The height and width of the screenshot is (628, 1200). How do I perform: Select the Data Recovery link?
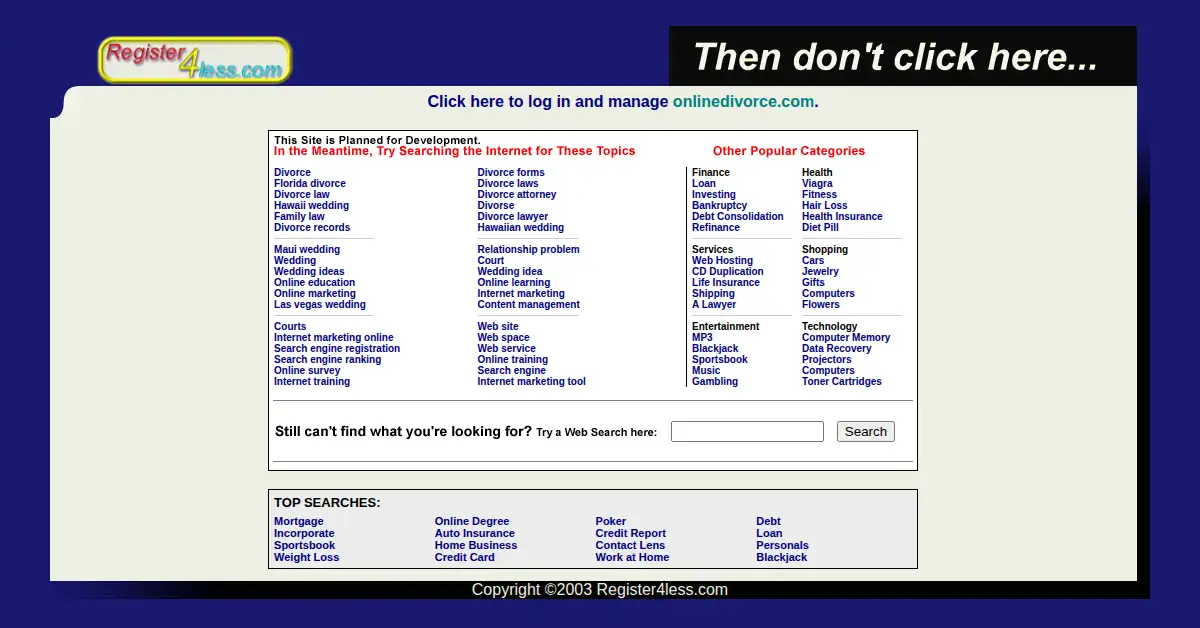(x=837, y=349)
